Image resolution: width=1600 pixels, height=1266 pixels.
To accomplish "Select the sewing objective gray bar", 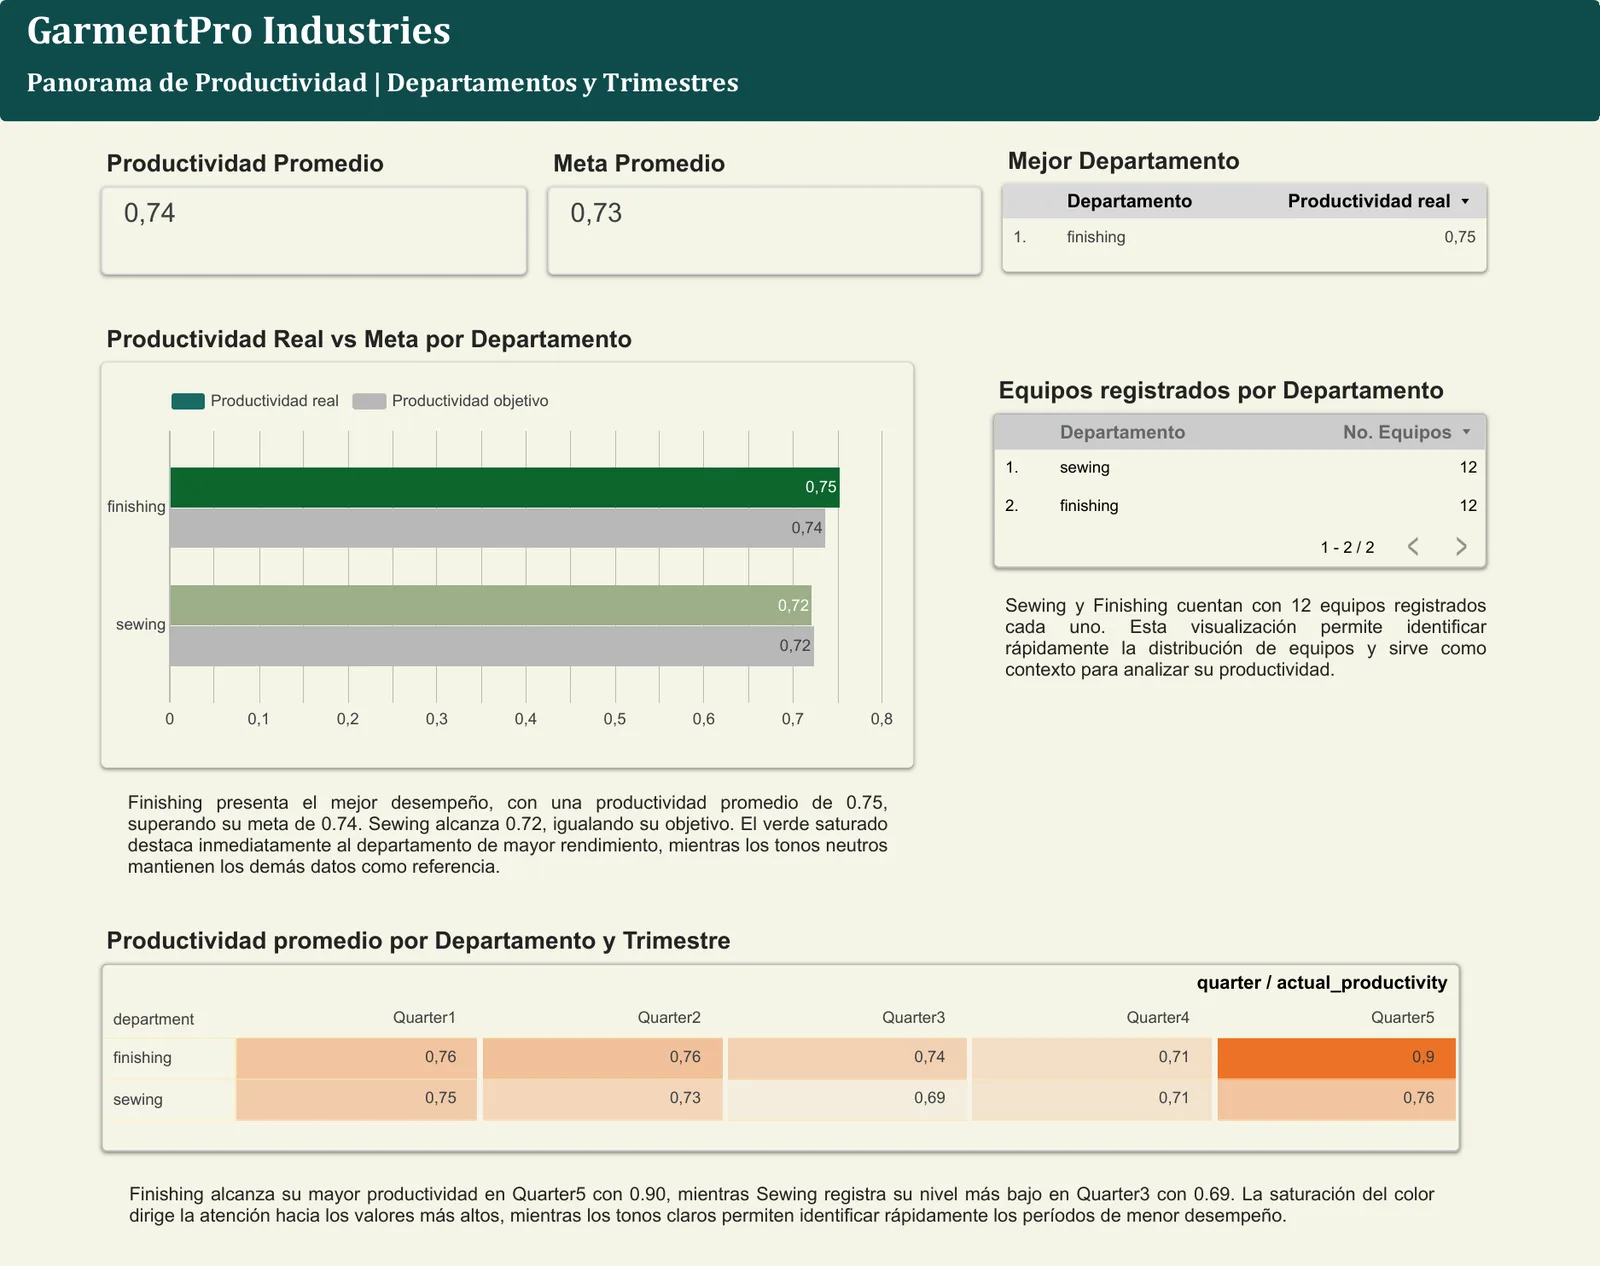I will tap(491, 646).
